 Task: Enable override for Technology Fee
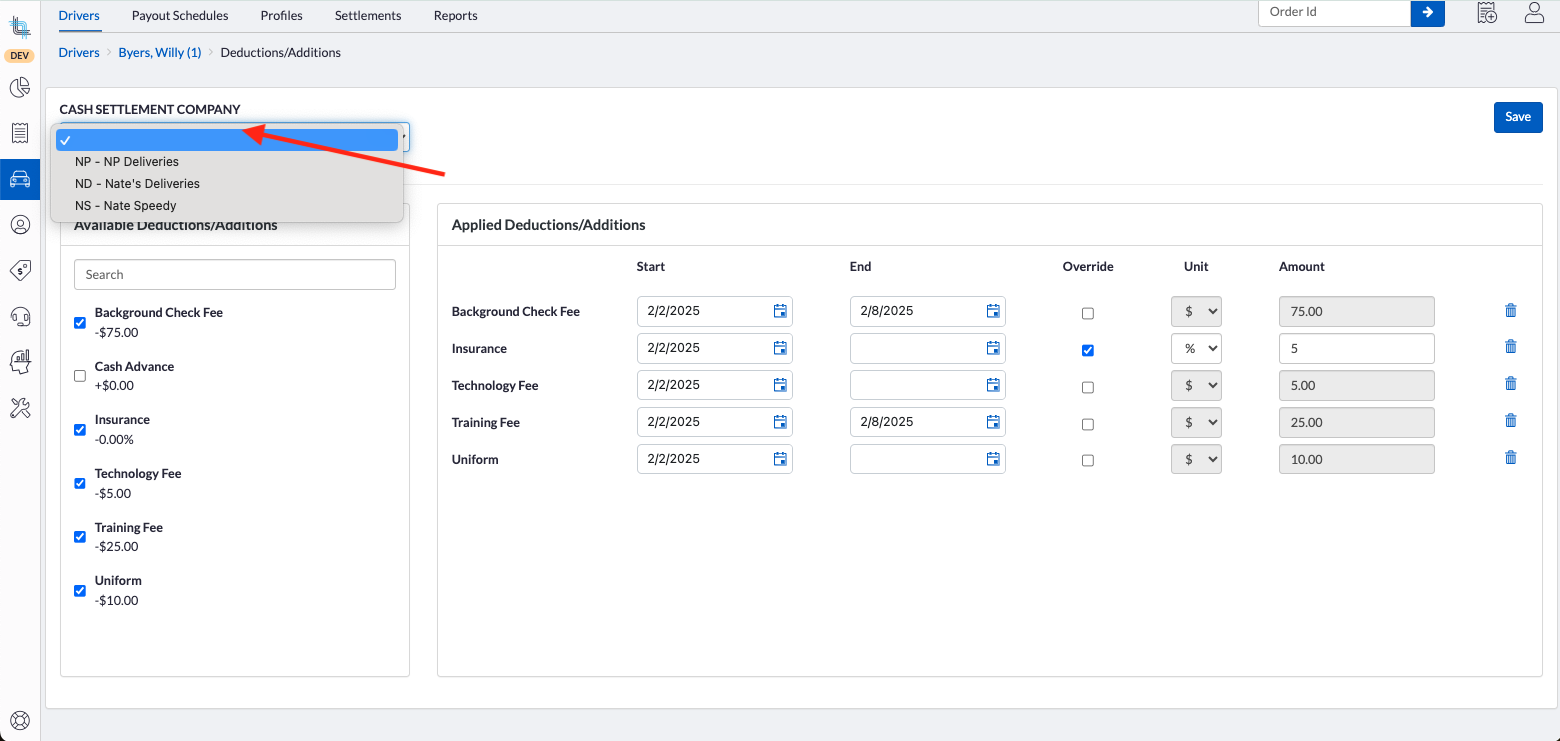1088,388
